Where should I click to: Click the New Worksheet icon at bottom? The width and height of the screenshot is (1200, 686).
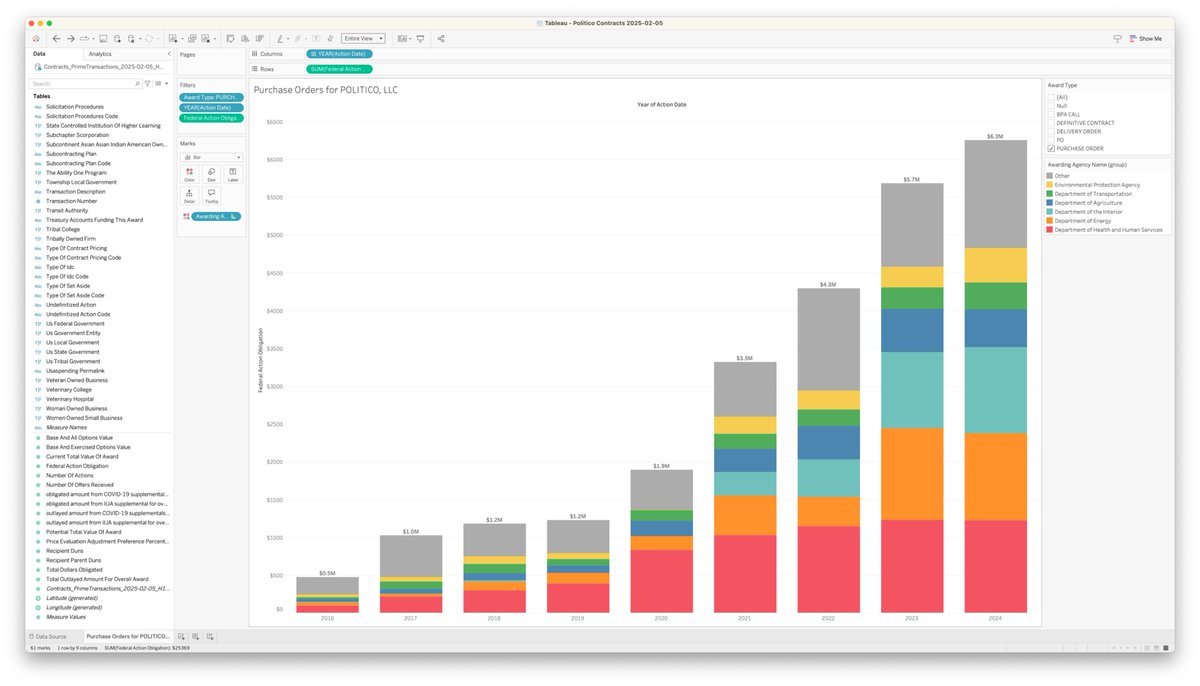(181, 636)
